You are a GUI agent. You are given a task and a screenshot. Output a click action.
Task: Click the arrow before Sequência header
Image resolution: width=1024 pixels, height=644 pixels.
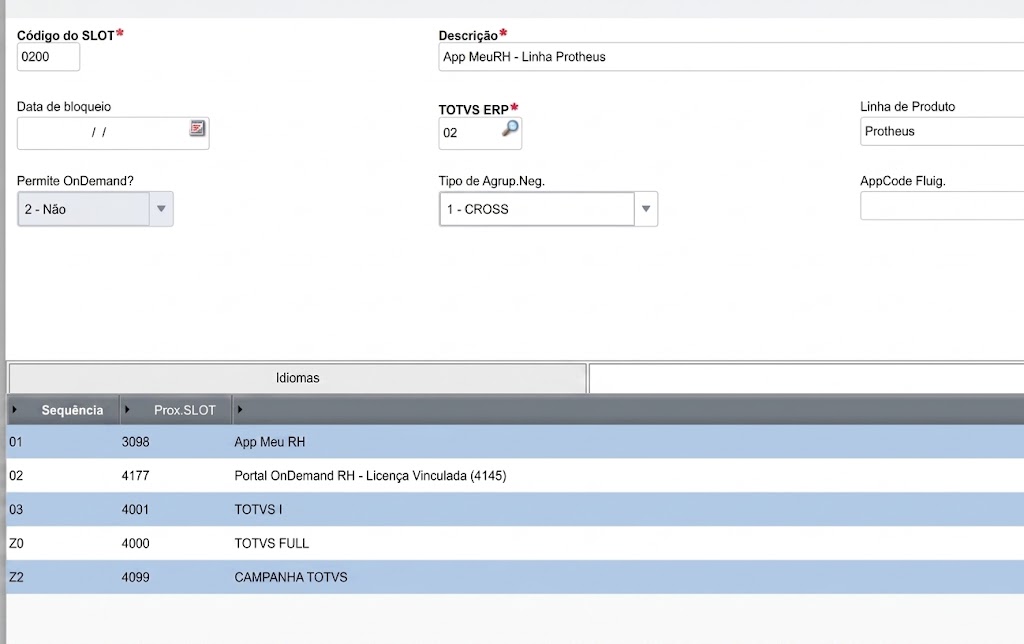point(14,410)
